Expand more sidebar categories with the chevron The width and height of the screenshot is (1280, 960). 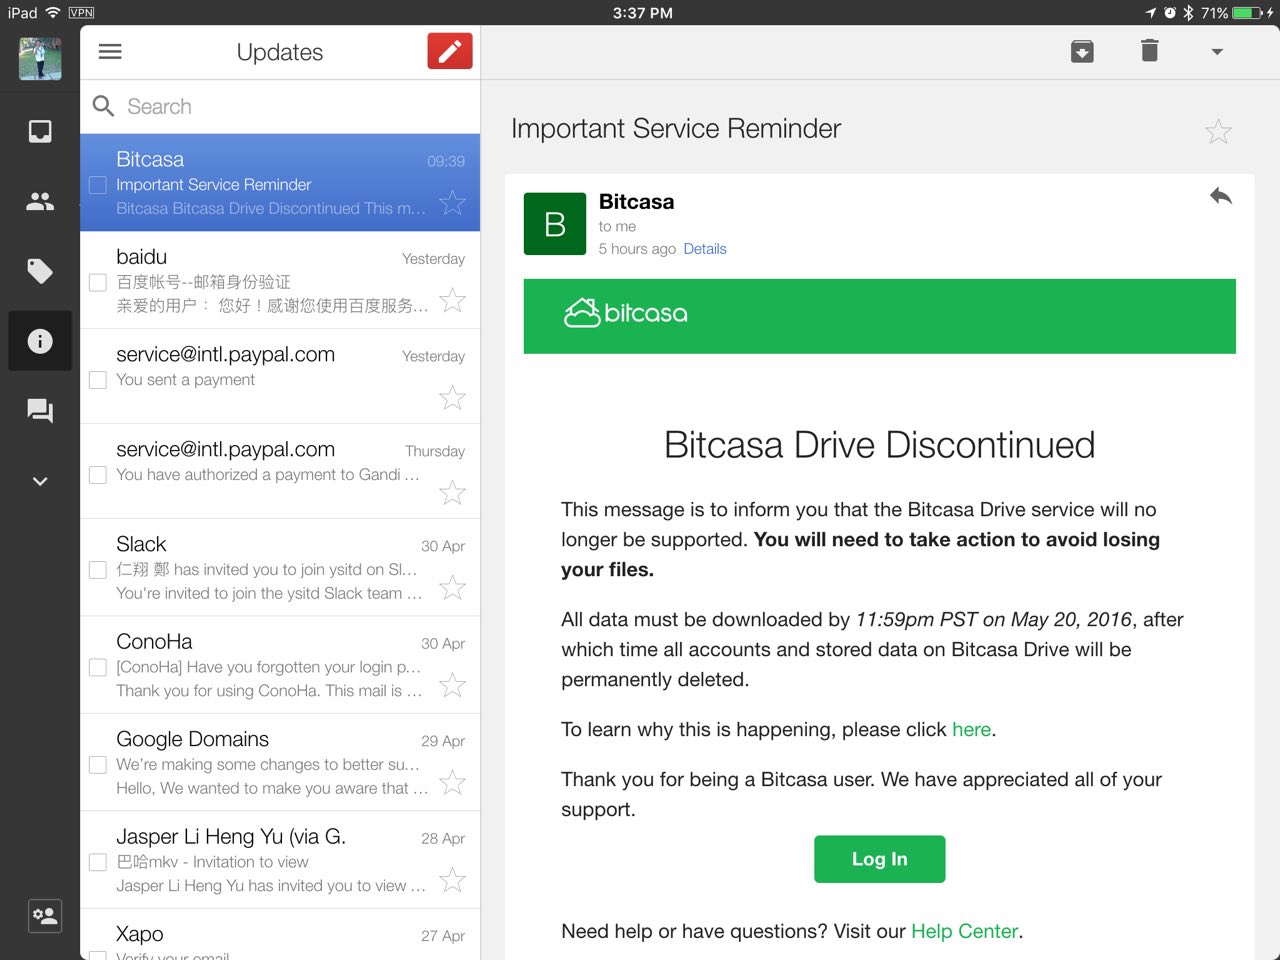[x=40, y=481]
